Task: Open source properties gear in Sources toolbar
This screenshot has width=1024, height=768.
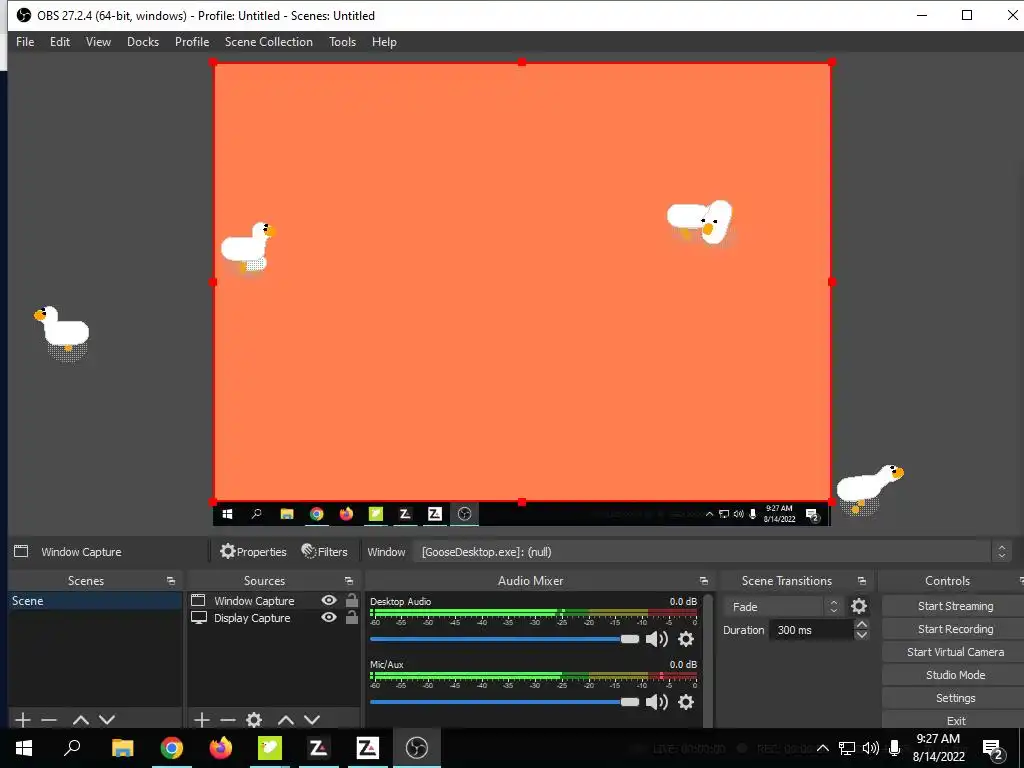Action: (254, 720)
